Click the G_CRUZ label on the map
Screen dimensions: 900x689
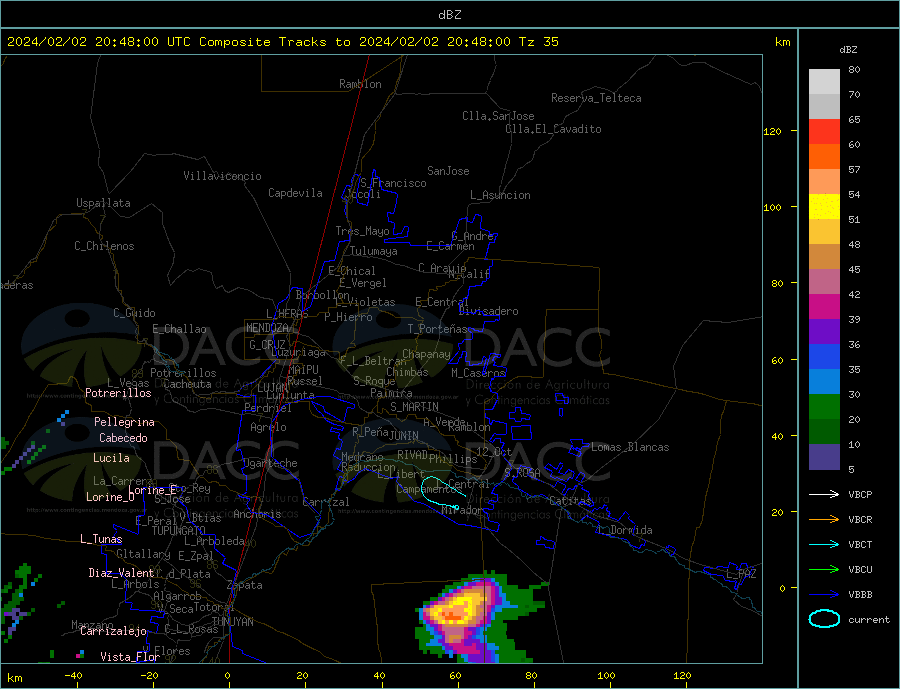pos(267,344)
